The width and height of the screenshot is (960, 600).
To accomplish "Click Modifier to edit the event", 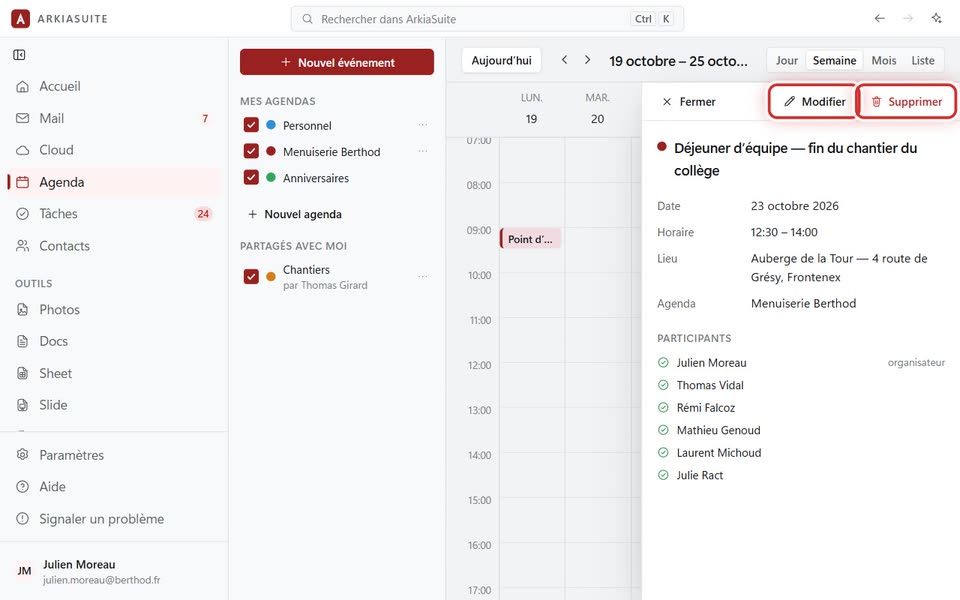I will pyautogui.click(x=815, y=102).
